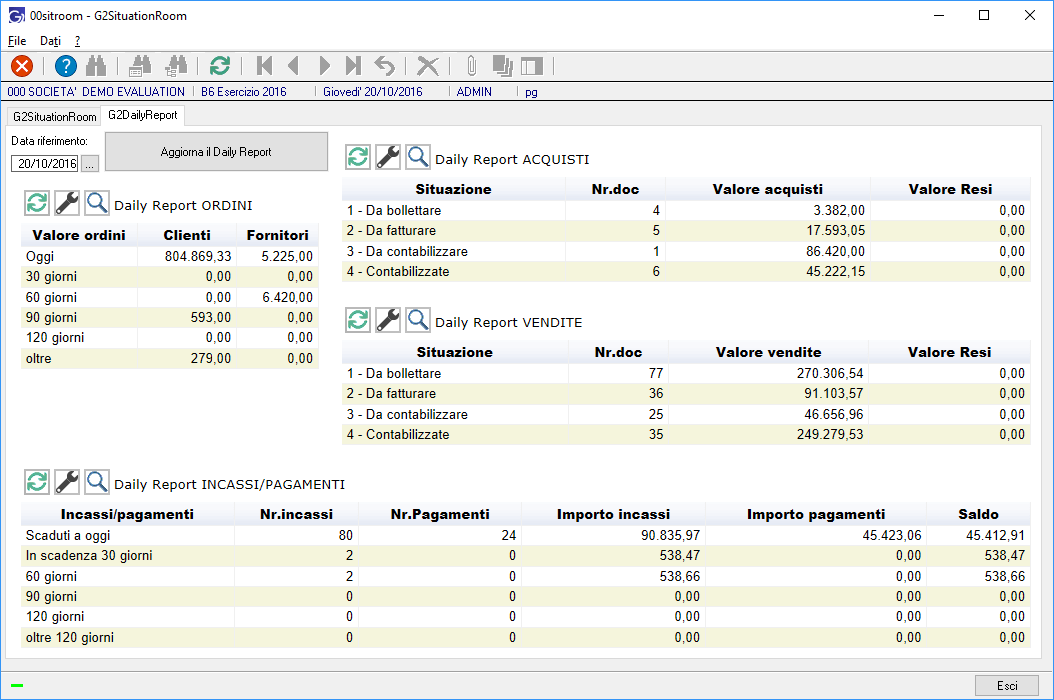Click magnifier for Daily Report ACQUISTI
Screen dimensions: 1054x700
pos(417,157)
